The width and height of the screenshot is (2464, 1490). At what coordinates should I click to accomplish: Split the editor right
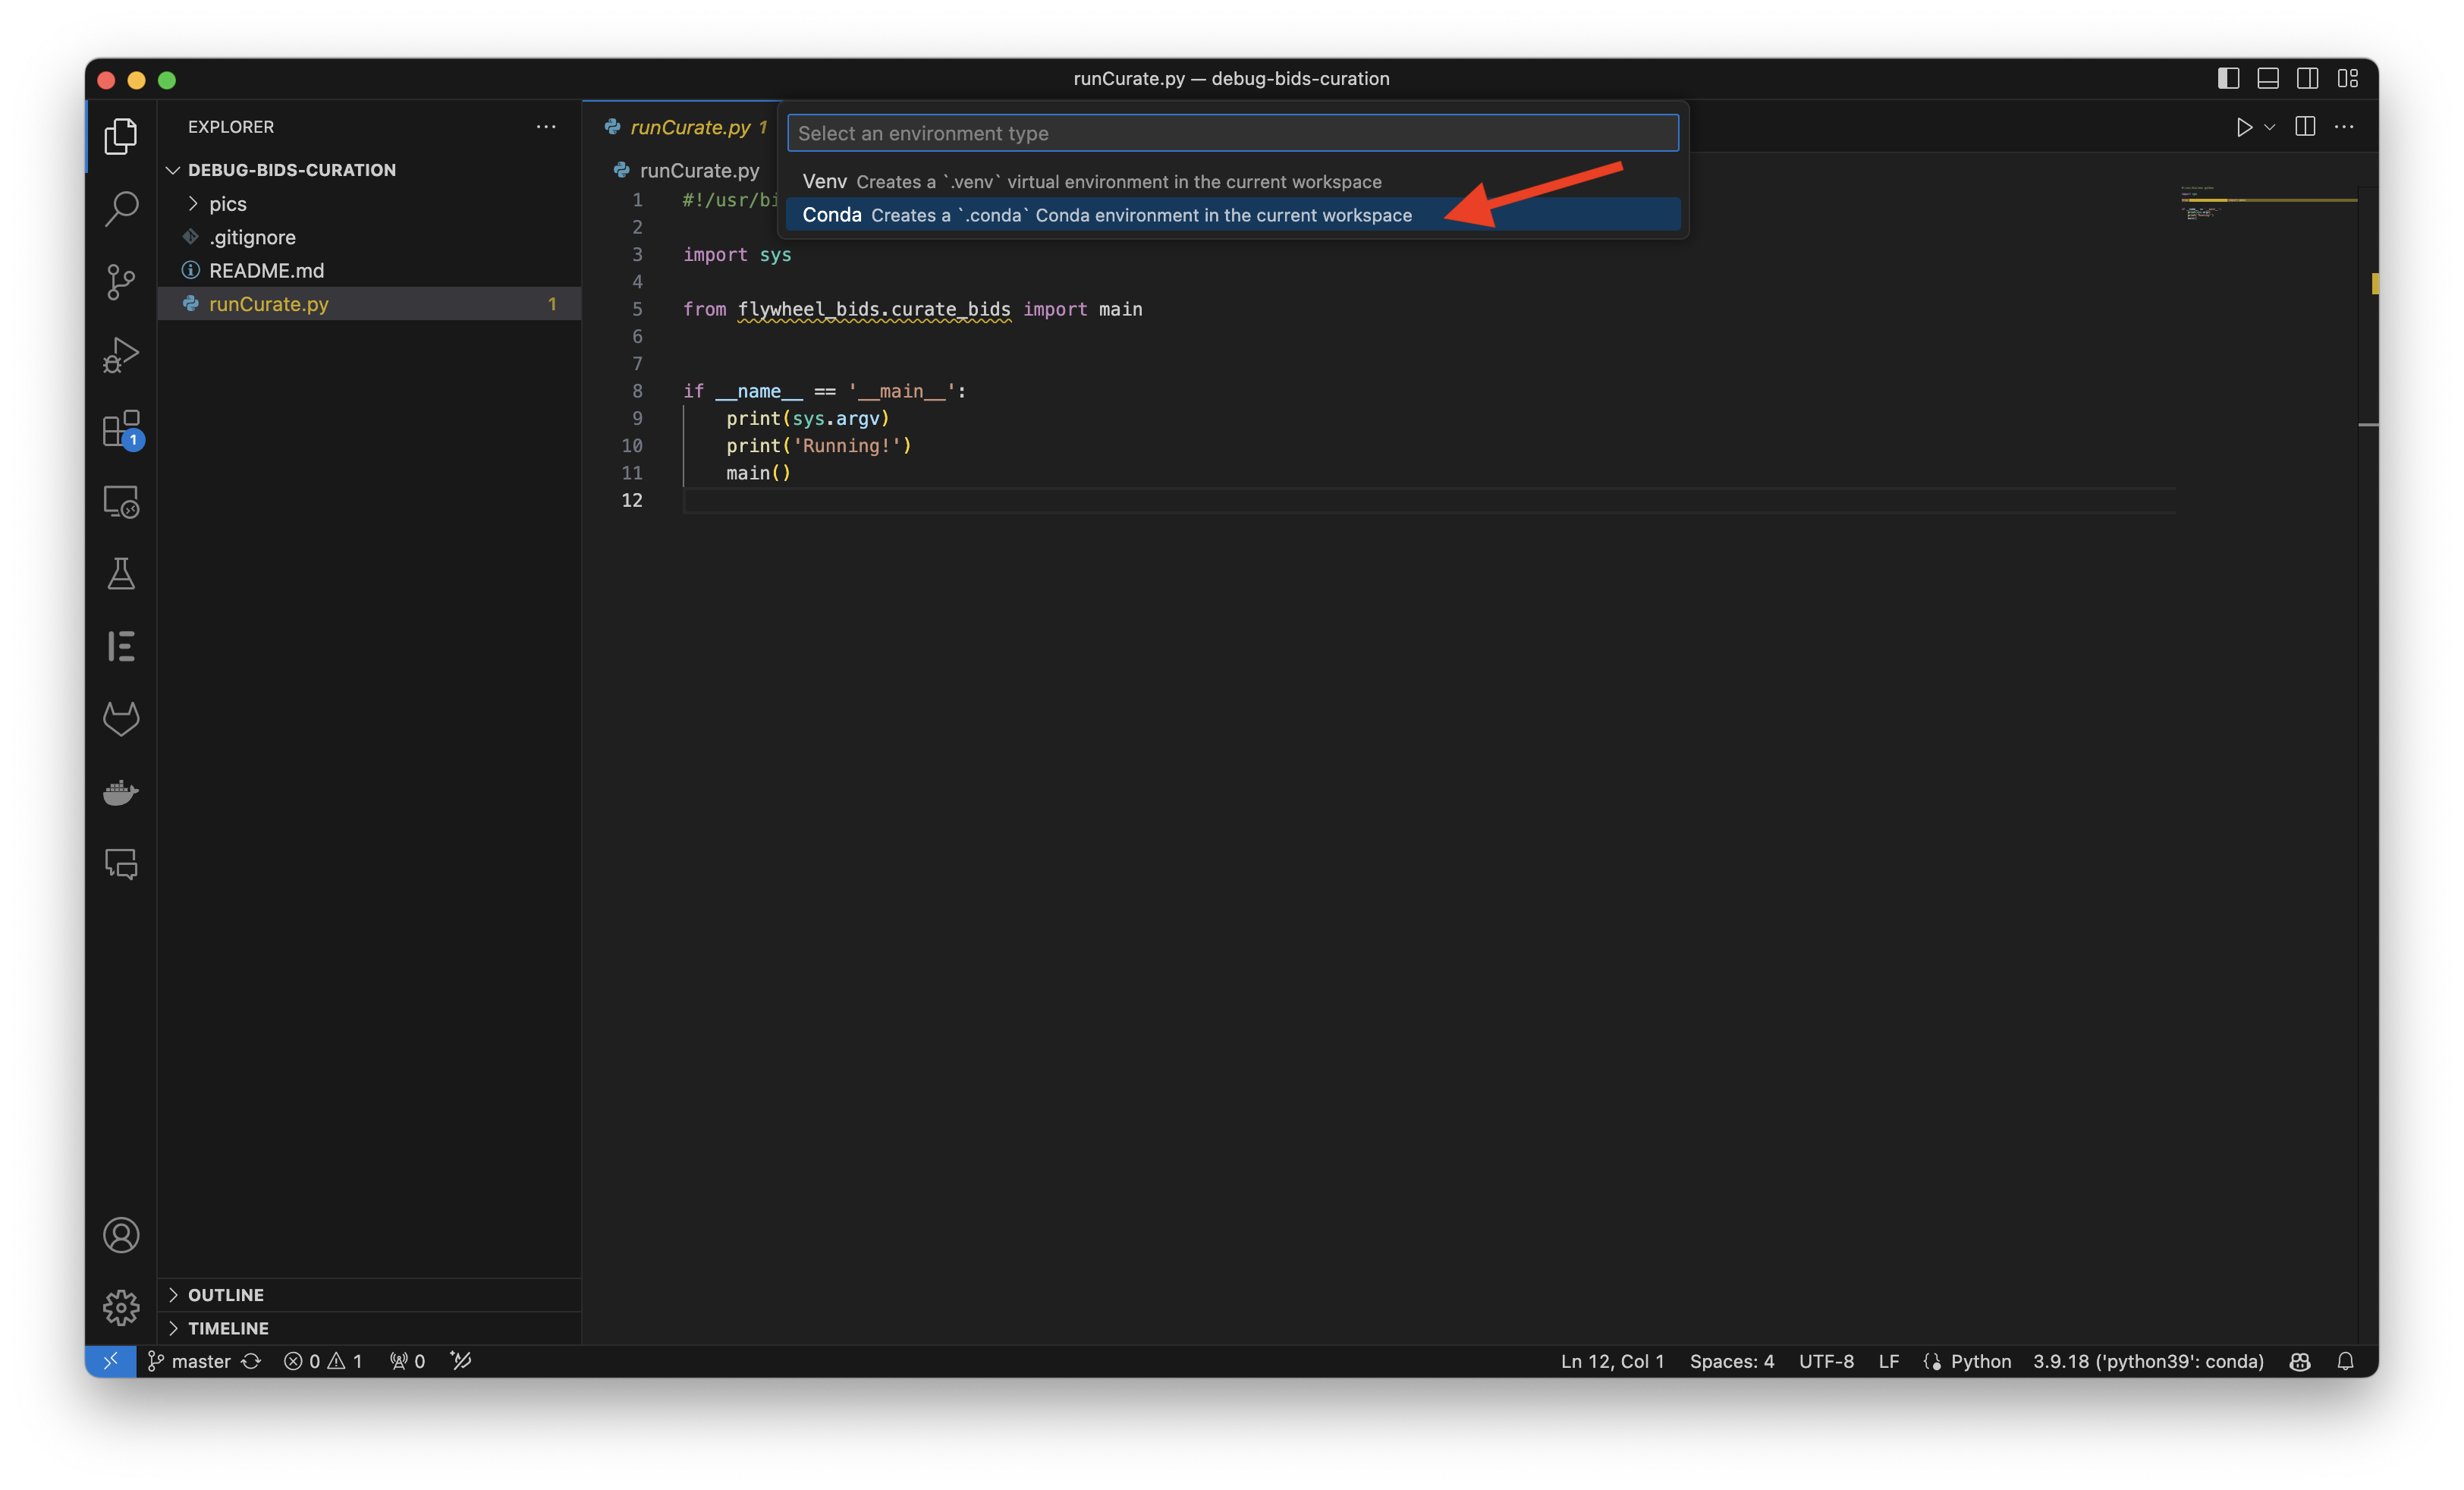coord(2305,126)
